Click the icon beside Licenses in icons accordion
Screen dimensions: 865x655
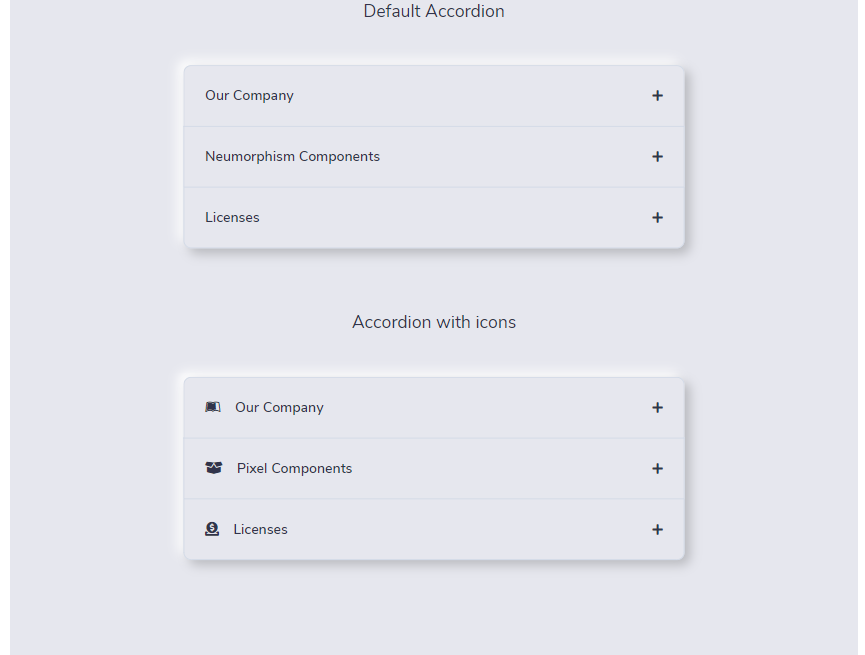(x=212, y=529)
